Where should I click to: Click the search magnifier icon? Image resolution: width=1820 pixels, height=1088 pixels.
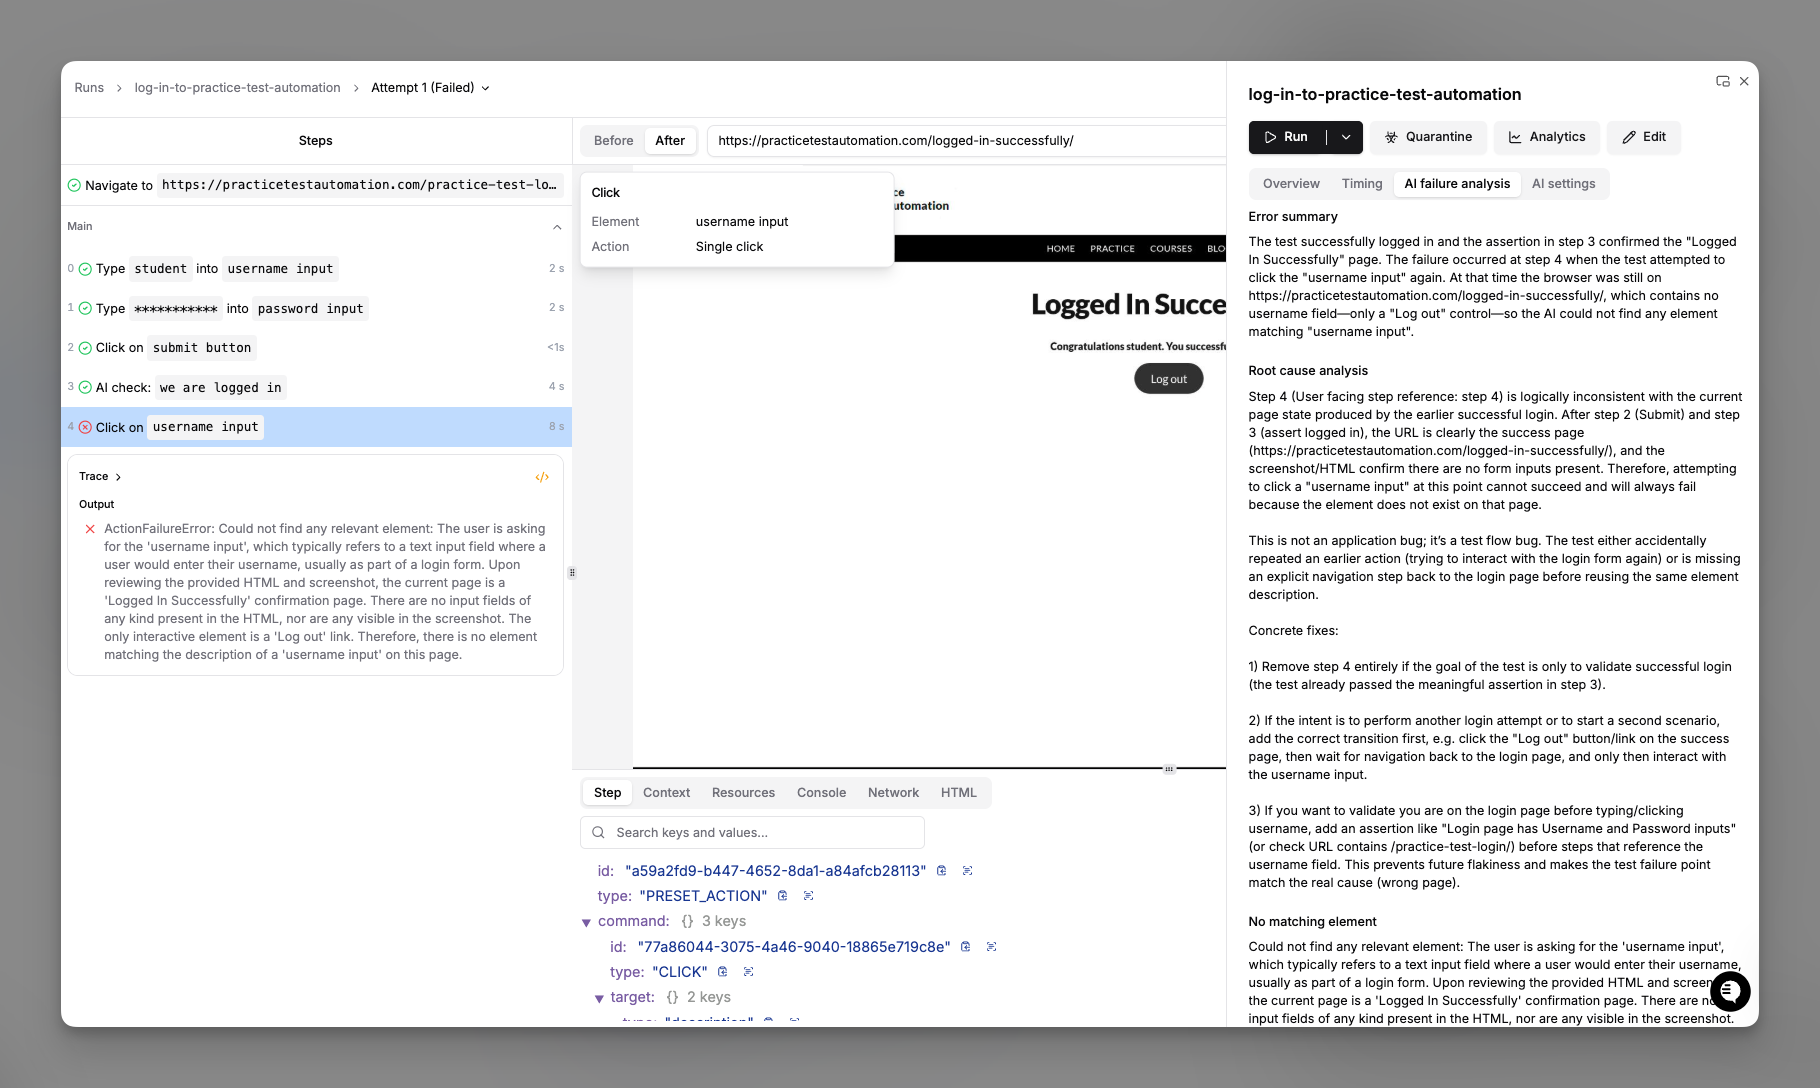pyautogui.click(x=598, y=833)
